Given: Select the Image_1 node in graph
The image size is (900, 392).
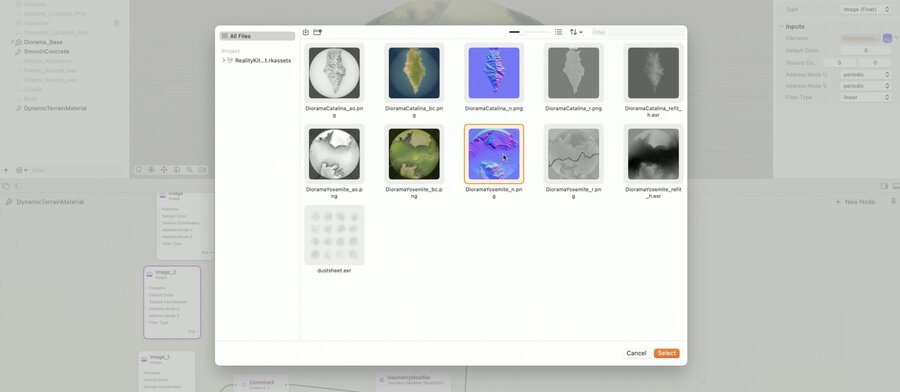Looking at the screenshot, I should click(166, 371).
